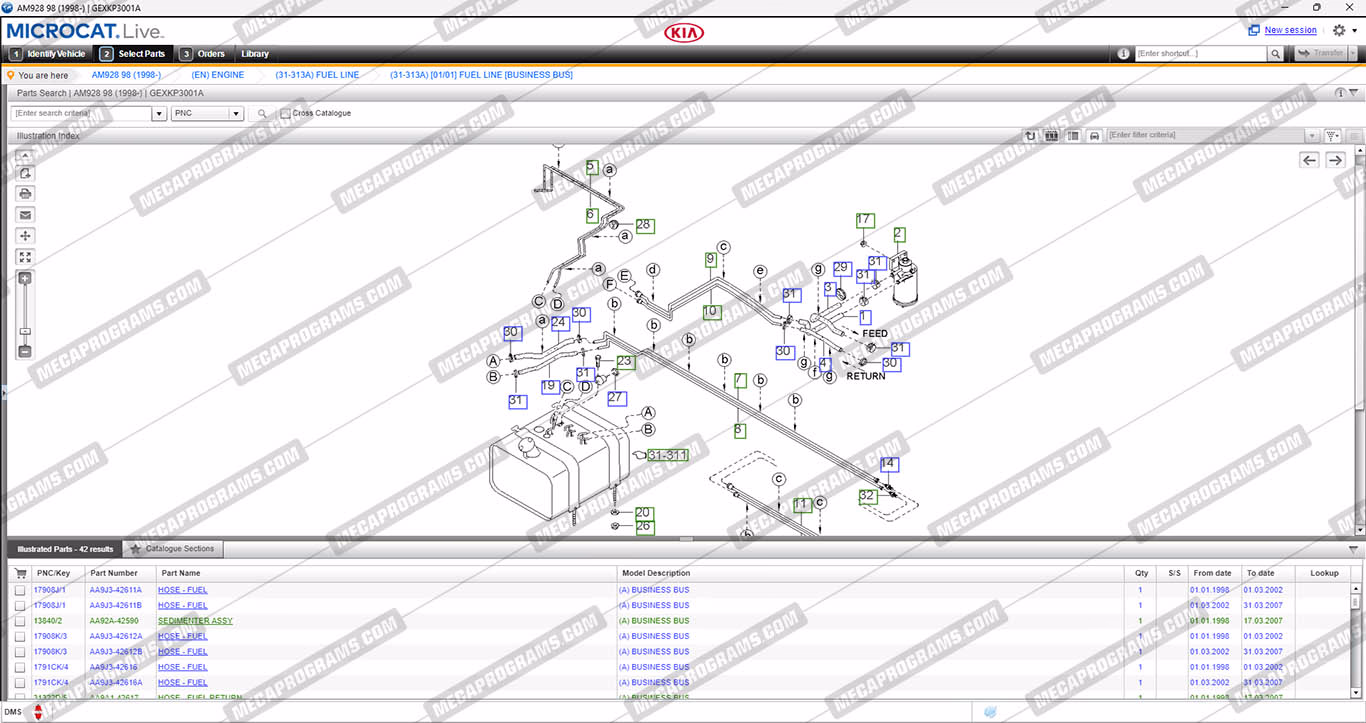
Task: Click the zoom out minus button
Action: click(x=25, y=351)
